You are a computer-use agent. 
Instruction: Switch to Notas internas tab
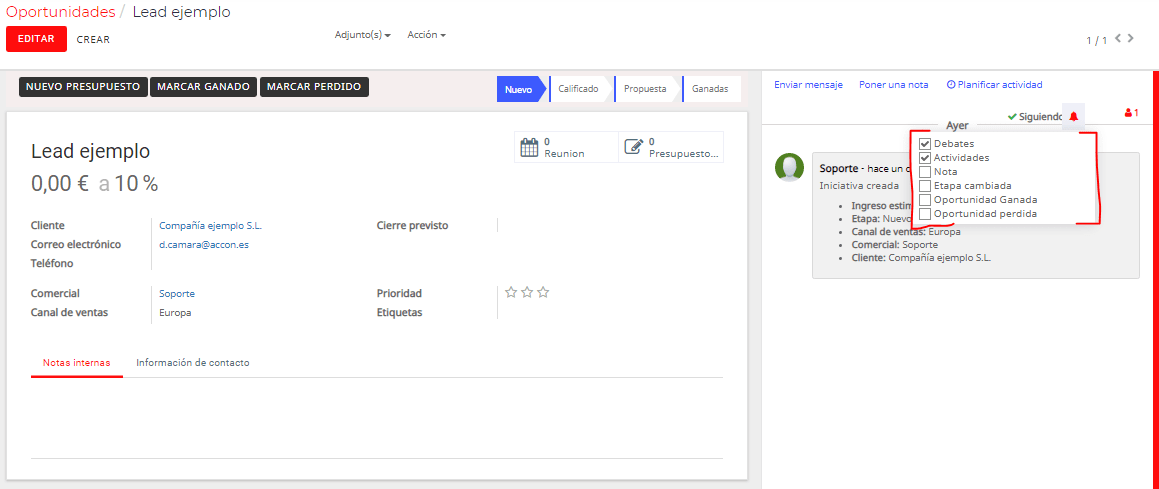click(x=77, y=363)
